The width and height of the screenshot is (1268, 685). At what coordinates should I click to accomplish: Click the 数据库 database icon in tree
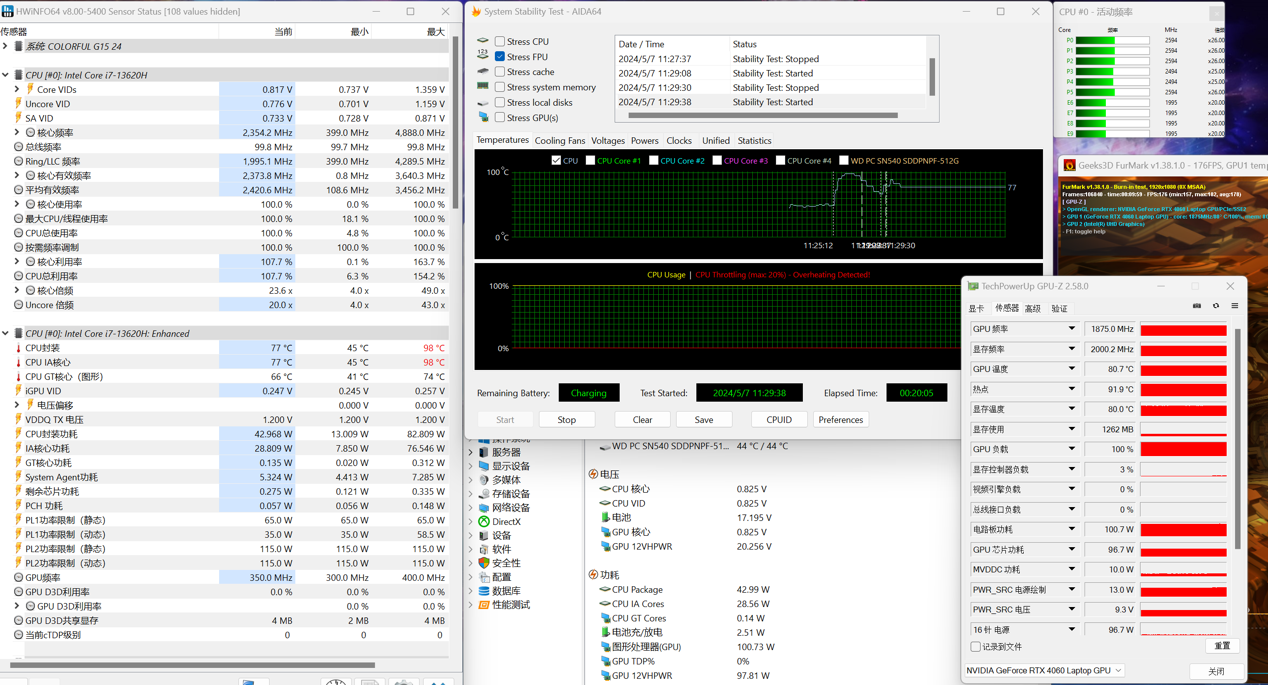[x=484, y=591]
